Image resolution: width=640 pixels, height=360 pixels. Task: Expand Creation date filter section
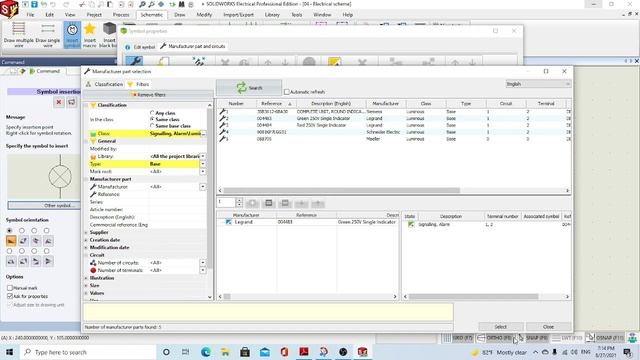coord(86,240)
